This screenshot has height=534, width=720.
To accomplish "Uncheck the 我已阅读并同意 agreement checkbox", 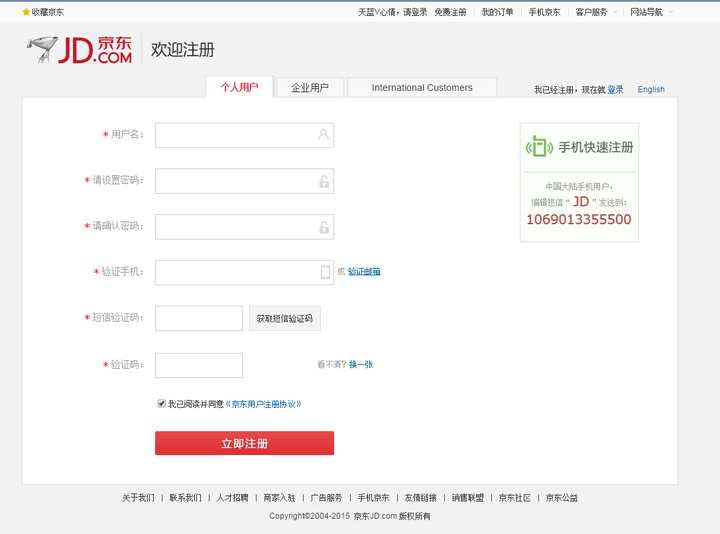I will point(161,404).
